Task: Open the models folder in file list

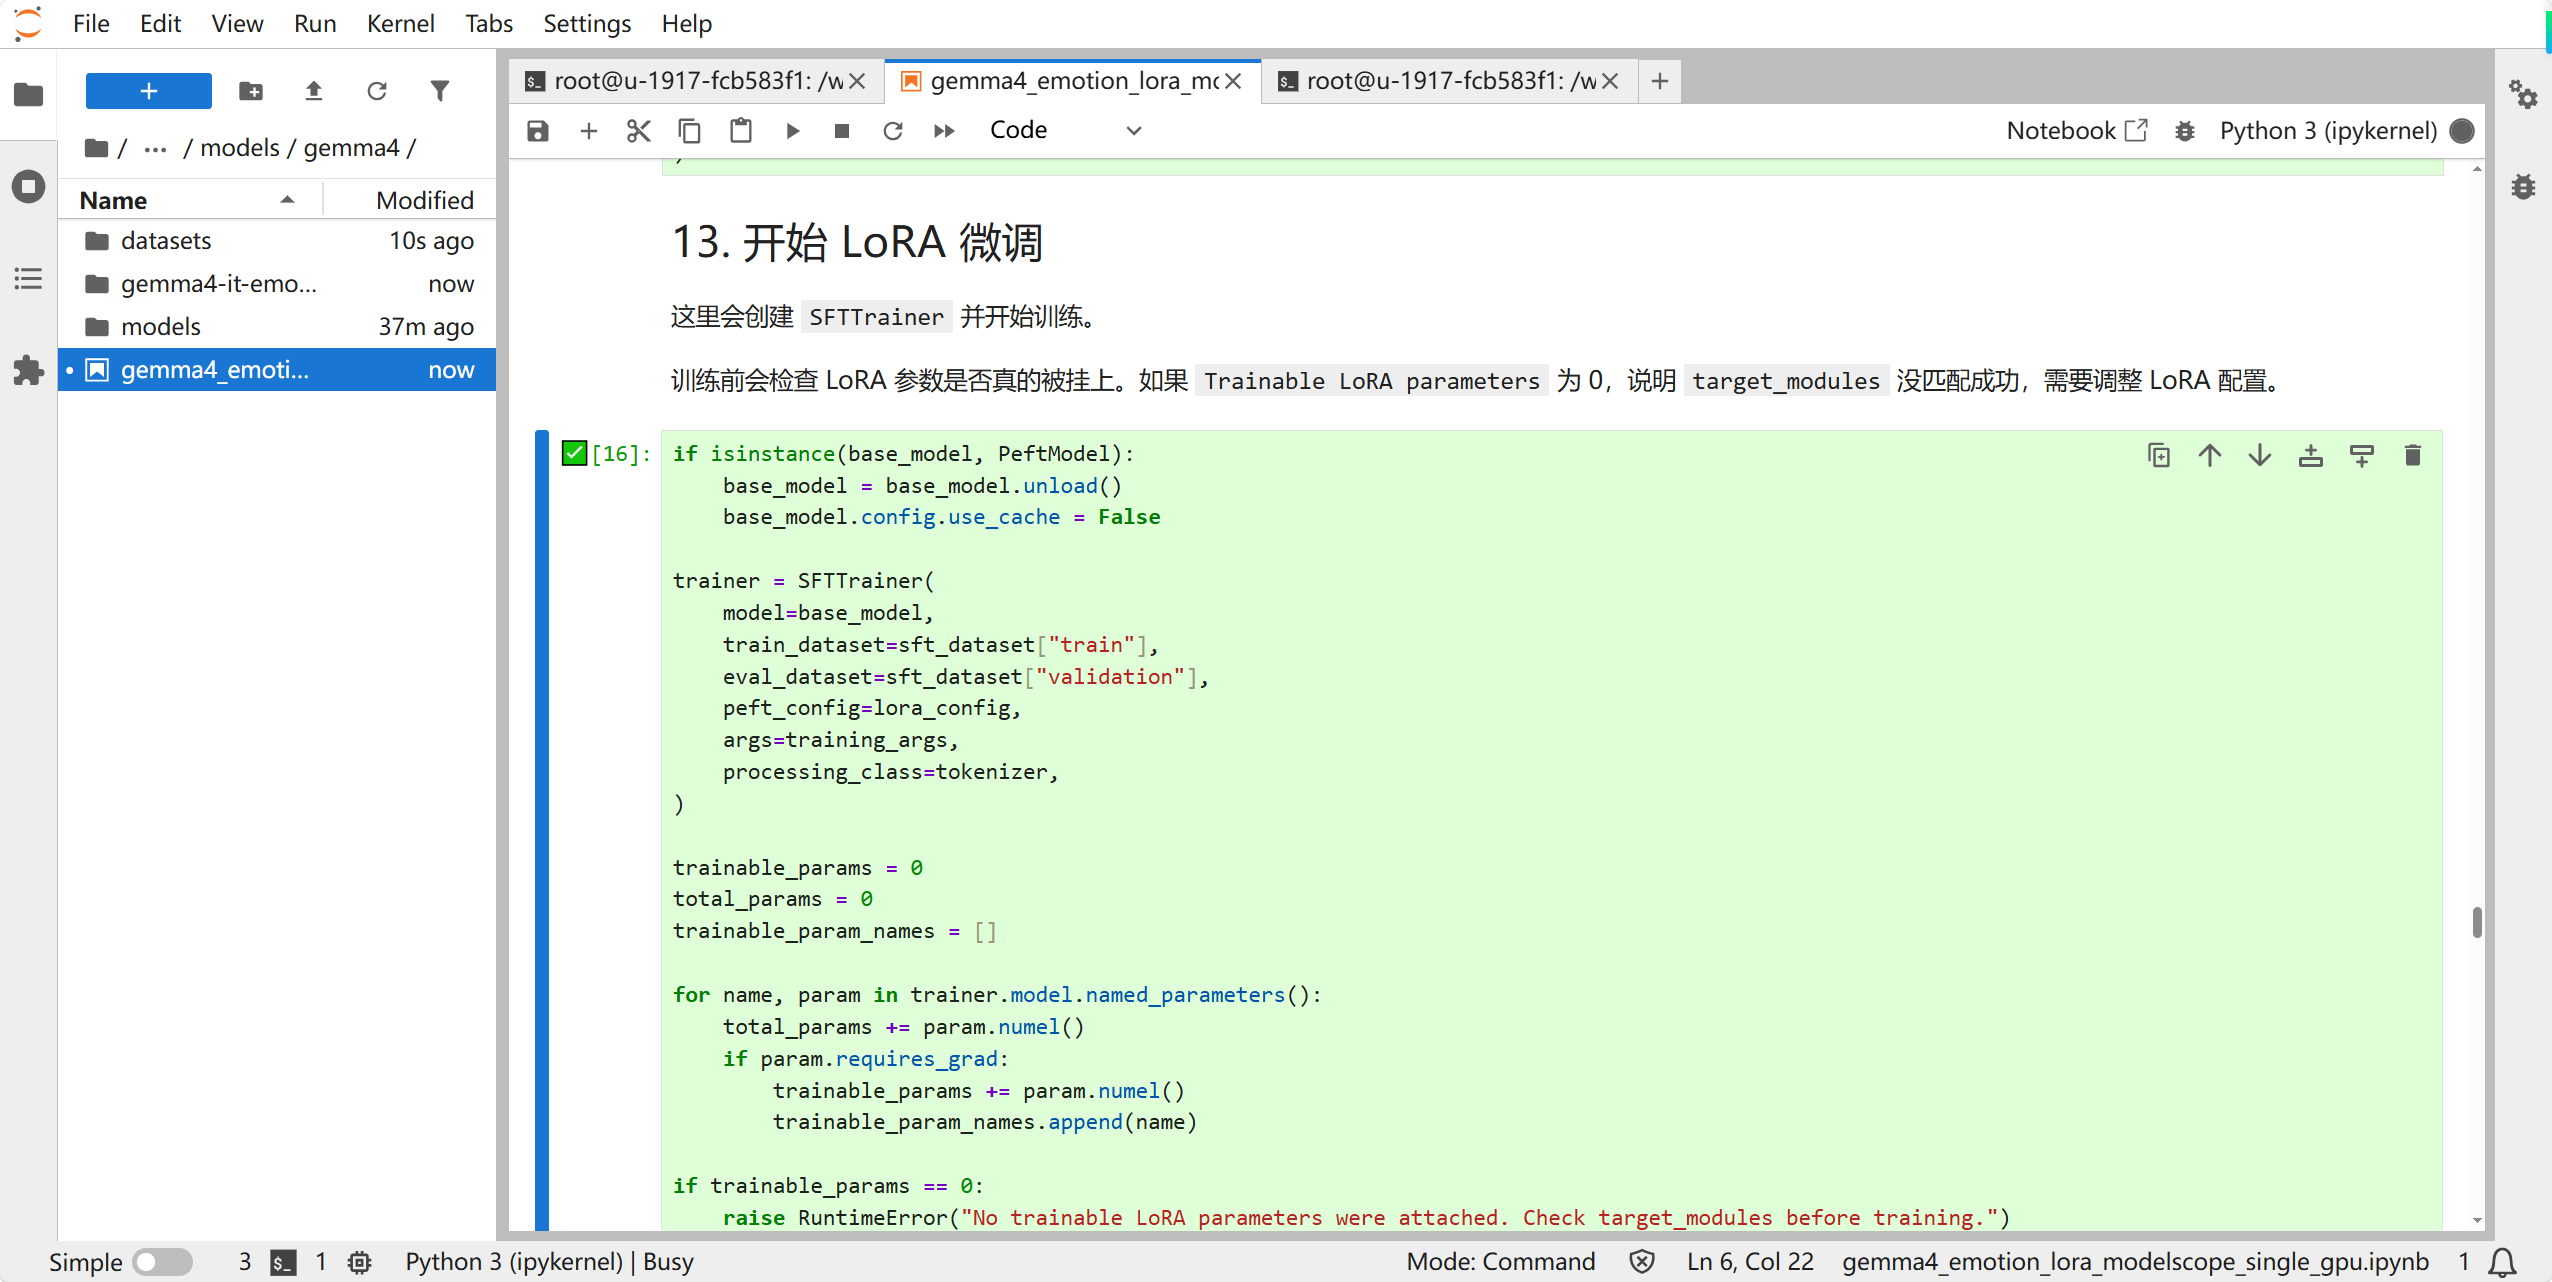Action: [277, 327]
